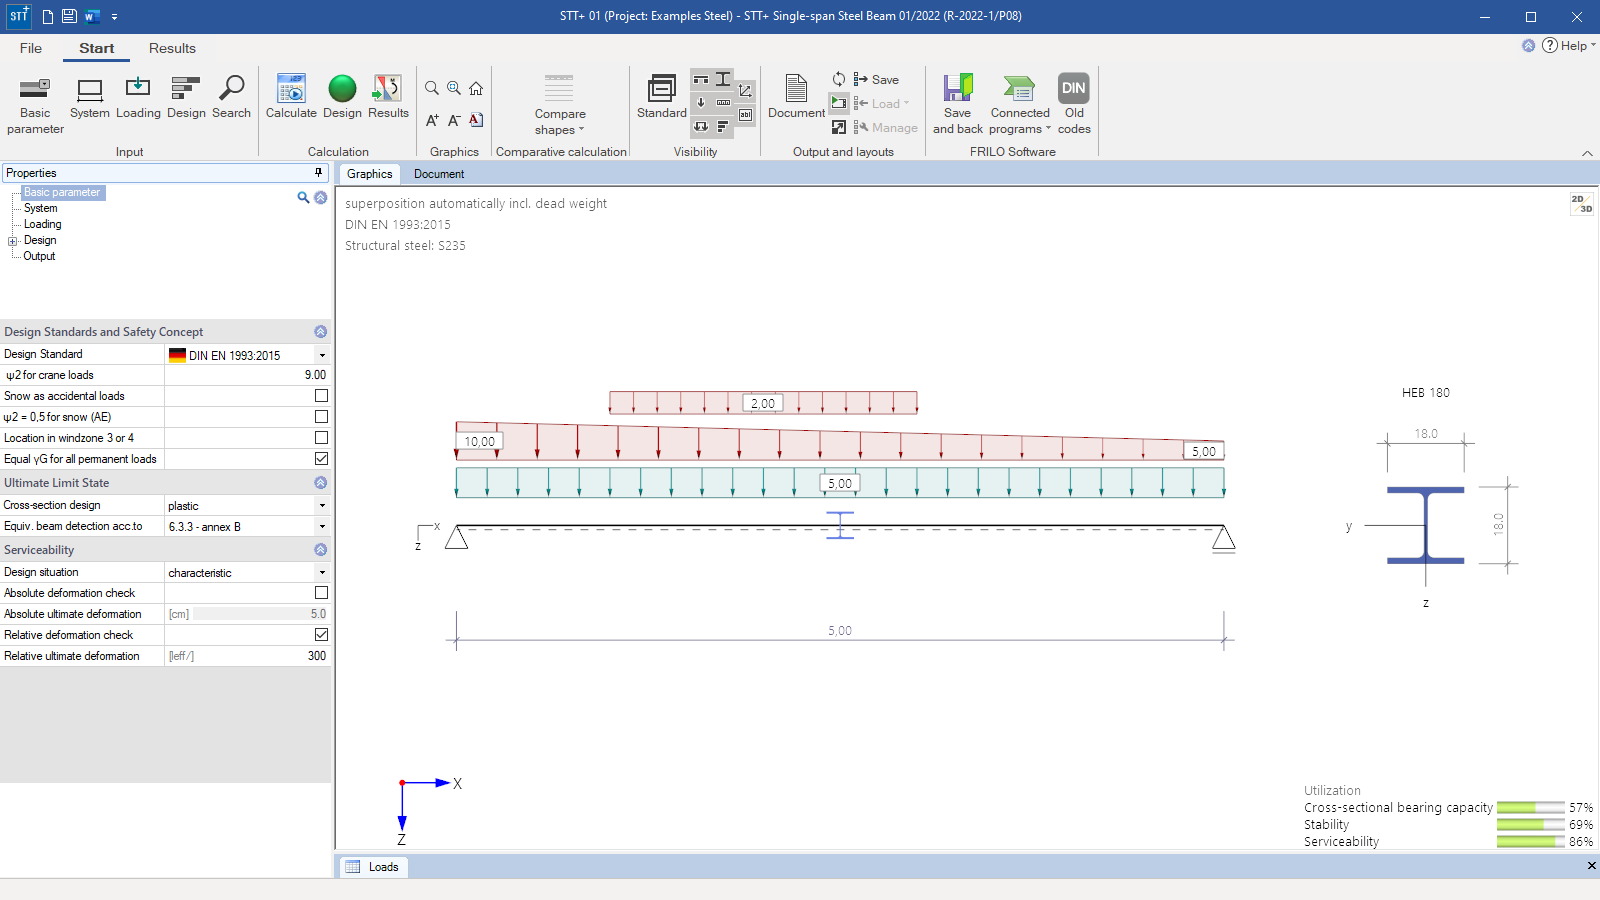Open Help menu

1568,45
